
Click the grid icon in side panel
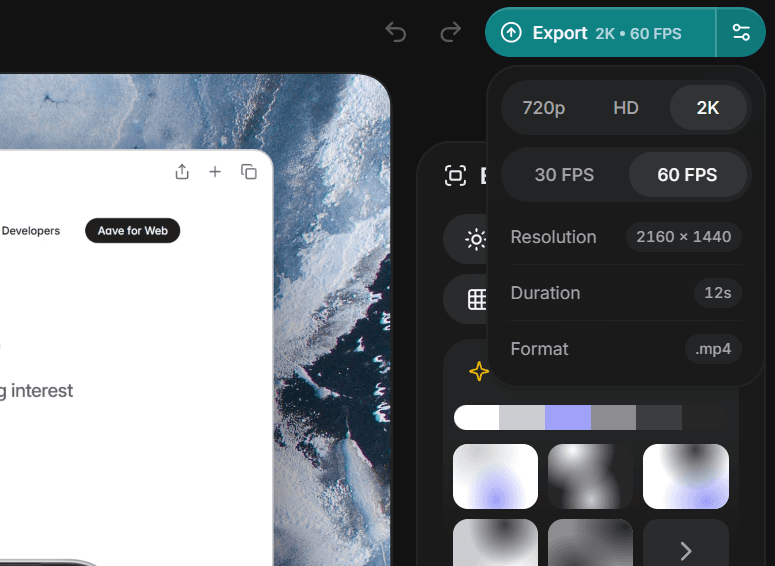click(x=477, y=299)
